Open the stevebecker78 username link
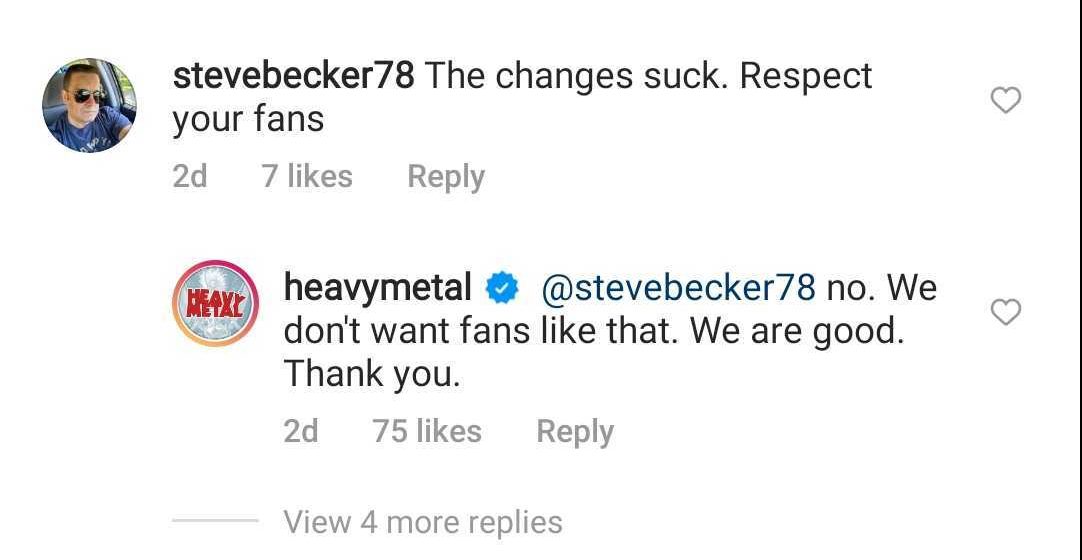 [x=293, y=77]
